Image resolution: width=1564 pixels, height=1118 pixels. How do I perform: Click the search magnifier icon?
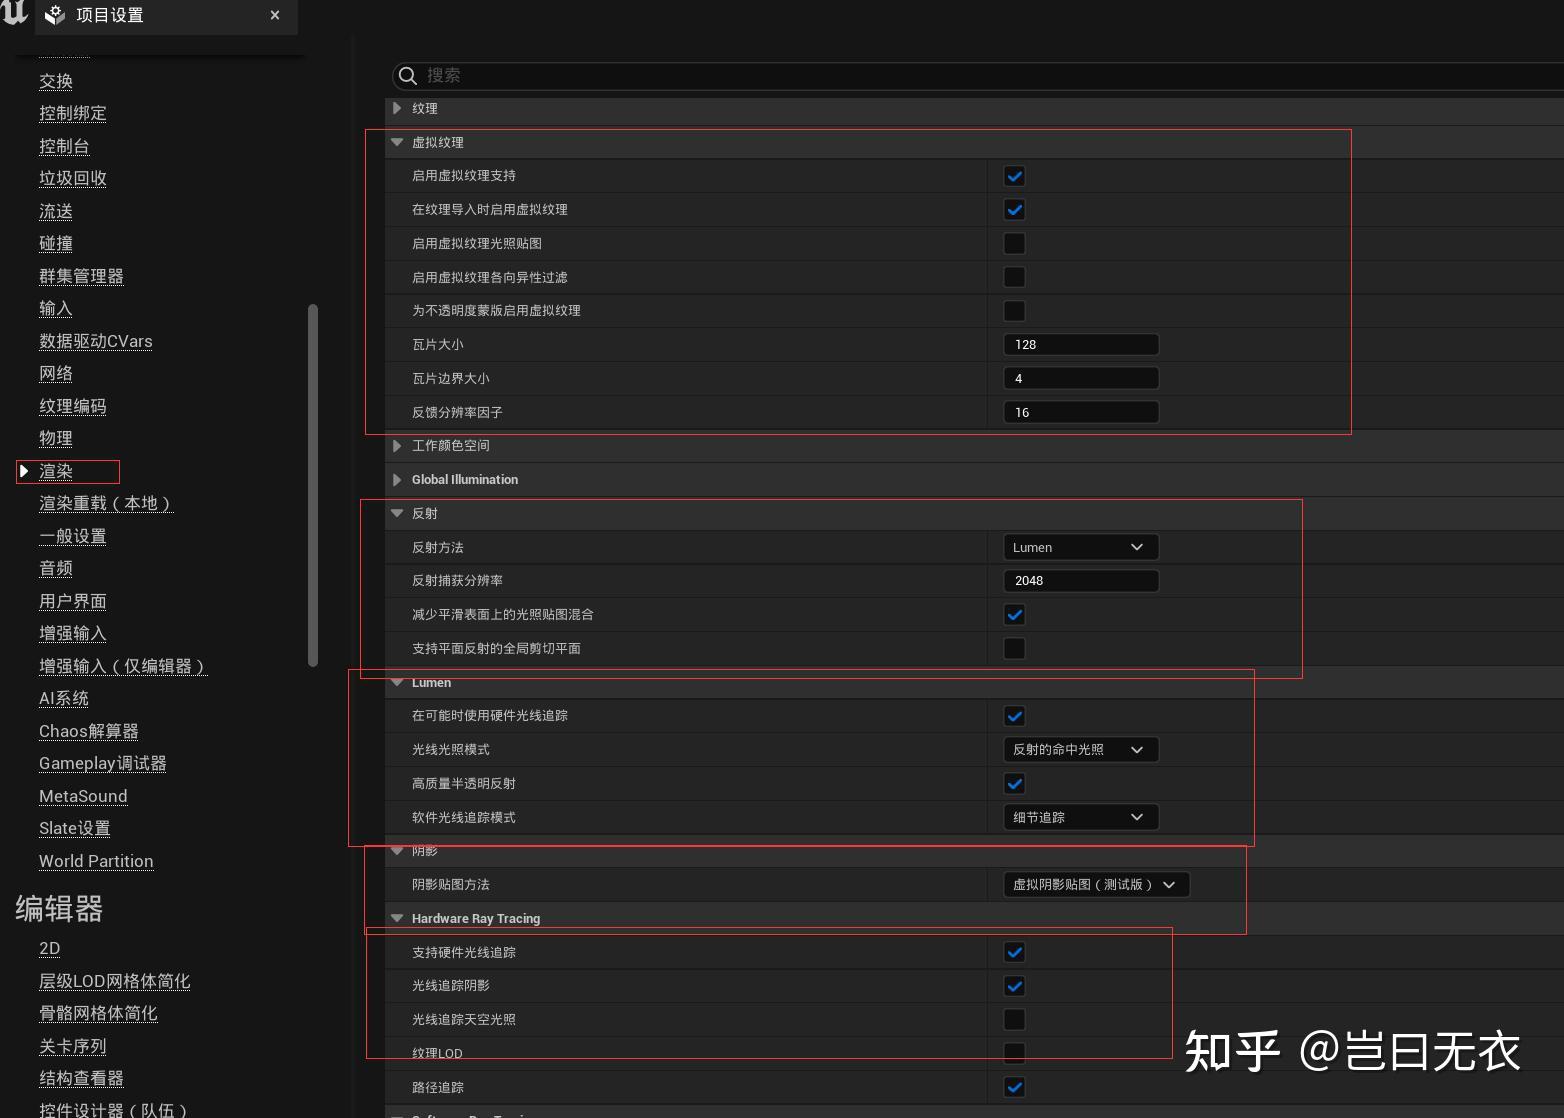pyautogui.click(x=408, y=75)
